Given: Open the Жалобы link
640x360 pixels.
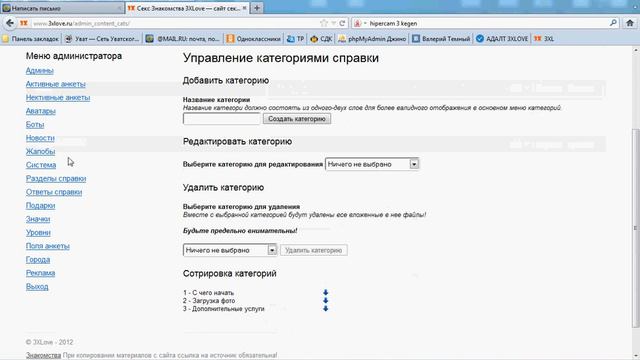Looking at the screenshot, I should click(40, 151).
